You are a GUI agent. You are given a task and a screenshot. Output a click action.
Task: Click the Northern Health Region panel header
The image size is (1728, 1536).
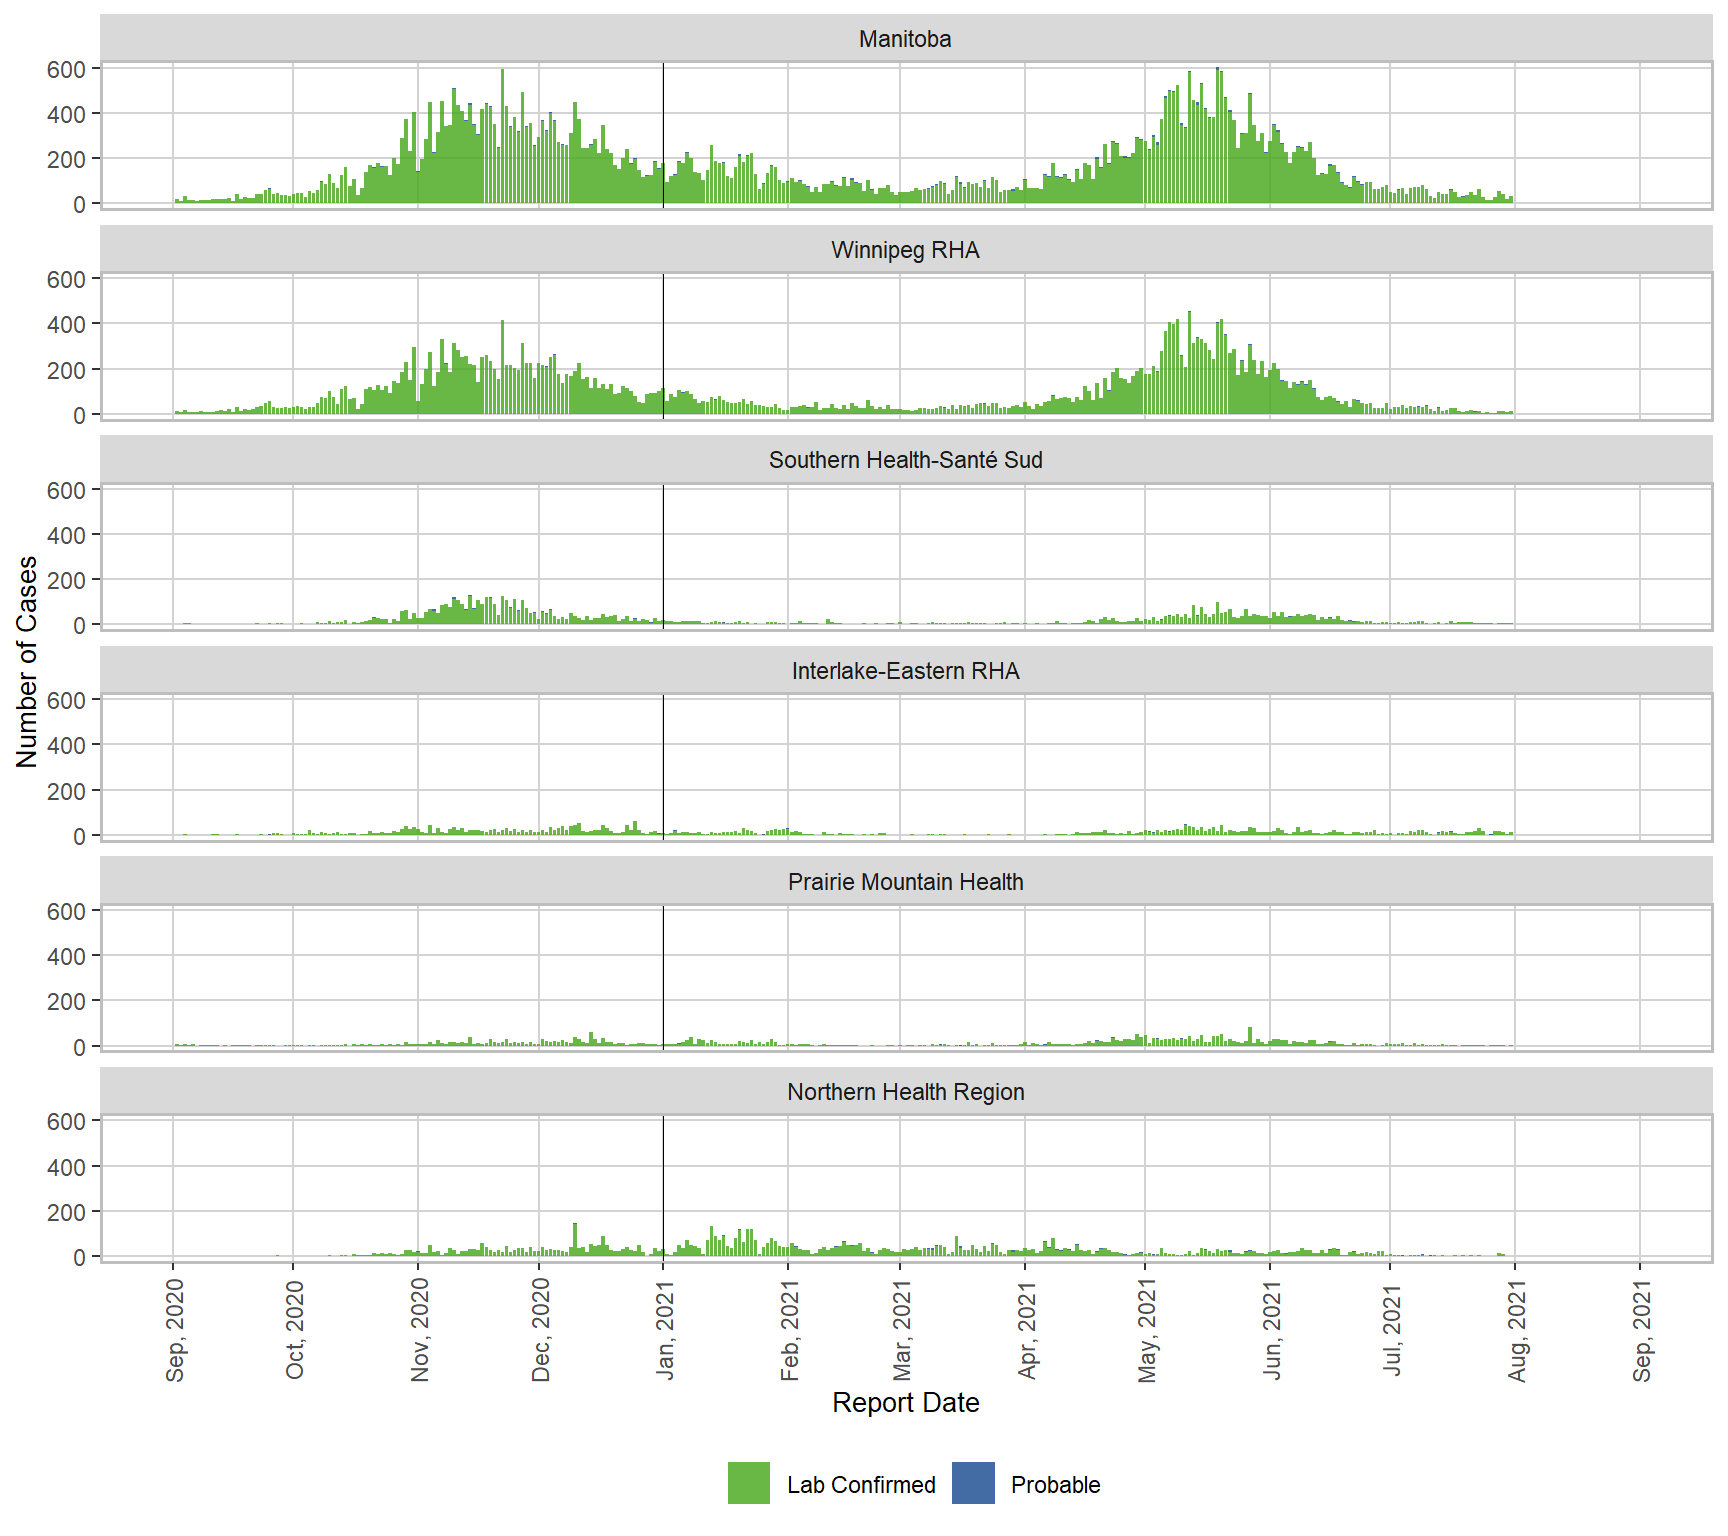[905, 1092]
